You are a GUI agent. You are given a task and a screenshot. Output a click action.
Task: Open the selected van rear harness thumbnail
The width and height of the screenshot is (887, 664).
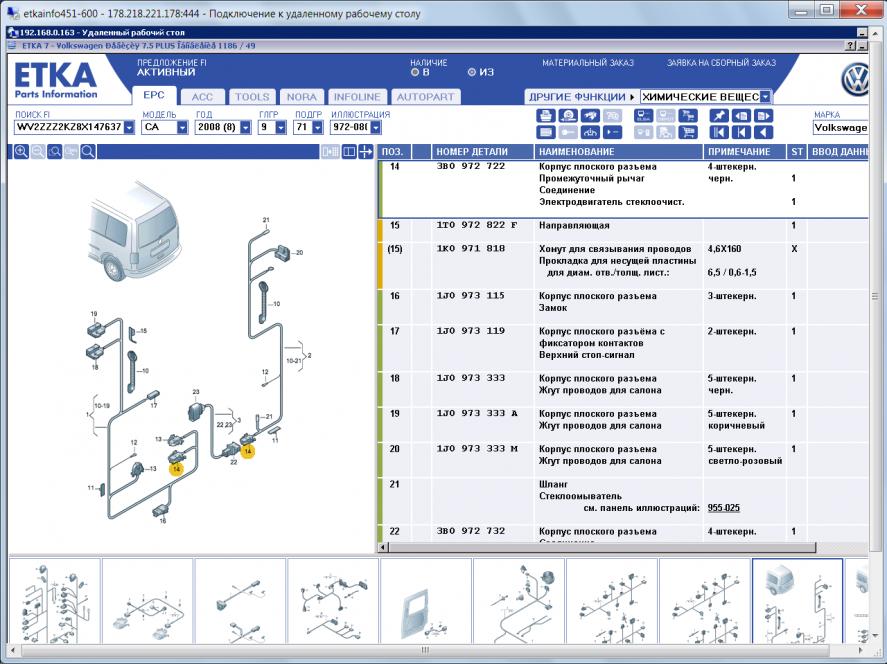click(x=797, y=601)
